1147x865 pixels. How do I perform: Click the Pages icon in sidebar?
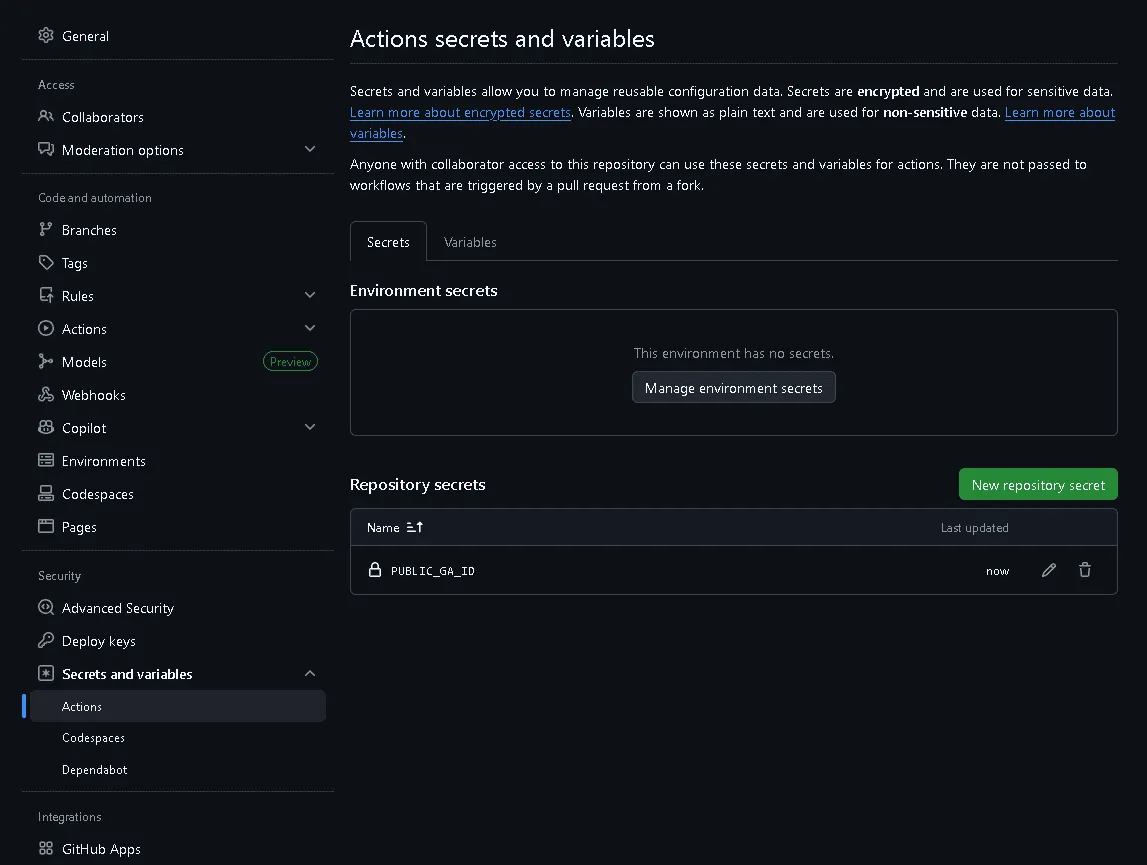click(46, 527)
